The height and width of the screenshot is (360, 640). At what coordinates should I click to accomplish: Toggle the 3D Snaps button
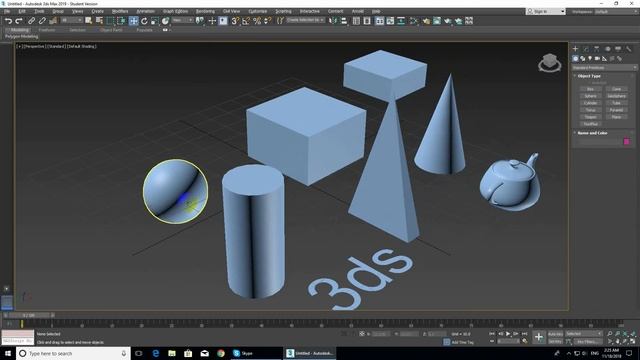[235, 21]
